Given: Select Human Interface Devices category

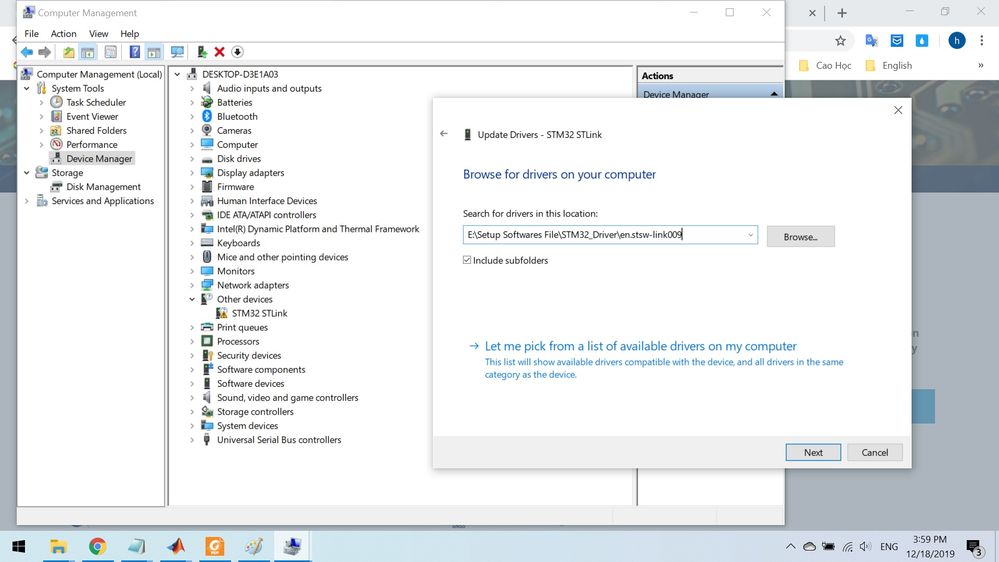Looking at the screenshot, I should 266,201.
